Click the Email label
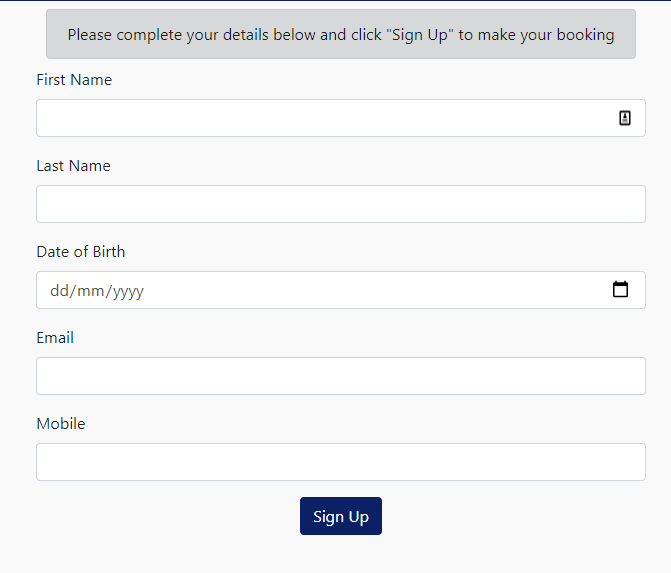Screen dimensions: 671x573 point(55,338)
